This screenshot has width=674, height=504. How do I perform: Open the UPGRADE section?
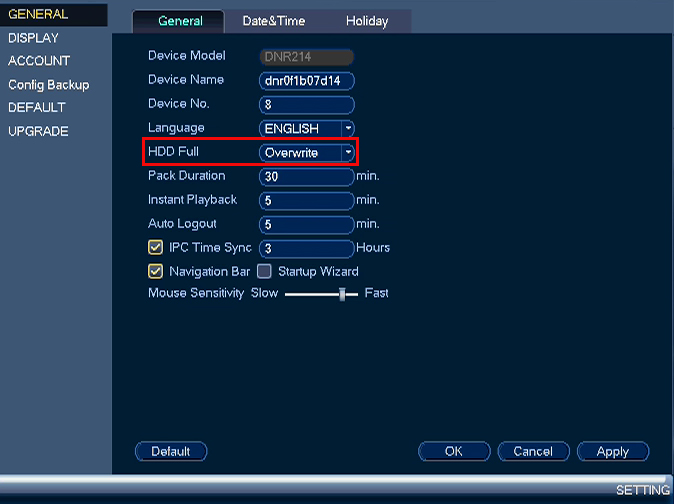[x=38, y=131]
